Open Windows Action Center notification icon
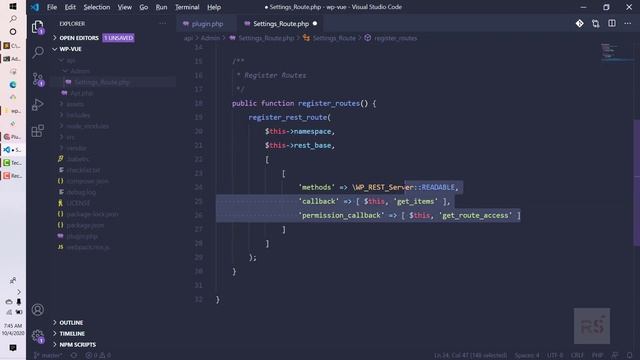Image resolution: width=640 pixels, height=360 pixels. click(13, 348)
